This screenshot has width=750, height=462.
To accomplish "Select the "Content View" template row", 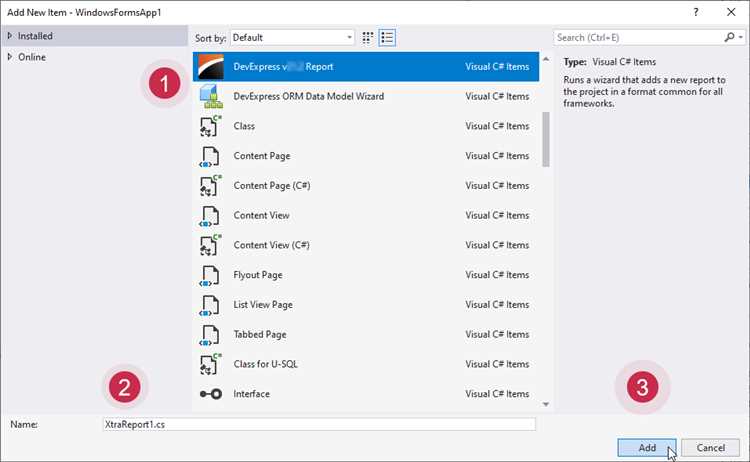I will coord(366,215).
